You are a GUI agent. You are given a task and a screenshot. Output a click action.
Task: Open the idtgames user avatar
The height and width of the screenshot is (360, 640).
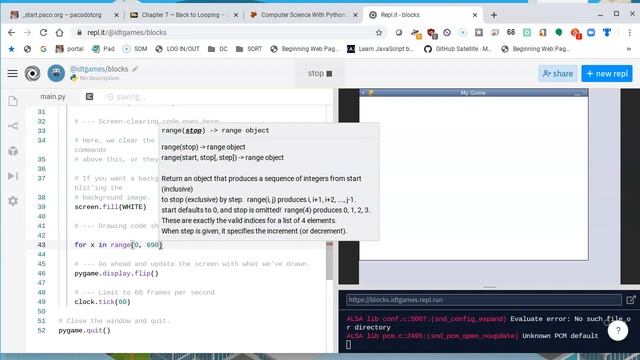[56, 73]
